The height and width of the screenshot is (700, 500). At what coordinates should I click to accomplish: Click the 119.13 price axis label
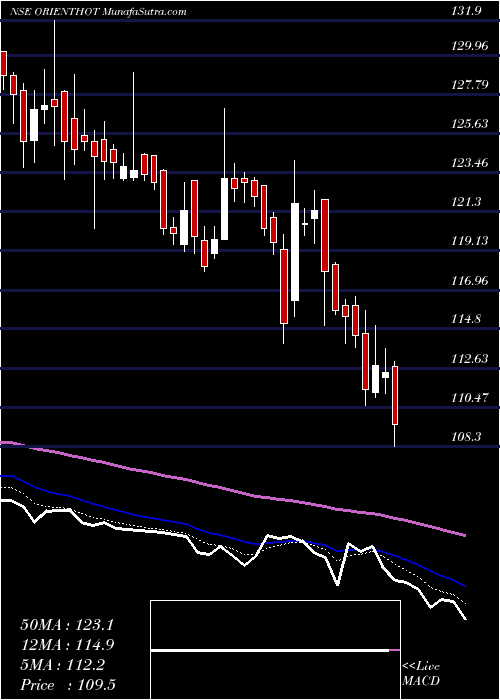(470, 241)
